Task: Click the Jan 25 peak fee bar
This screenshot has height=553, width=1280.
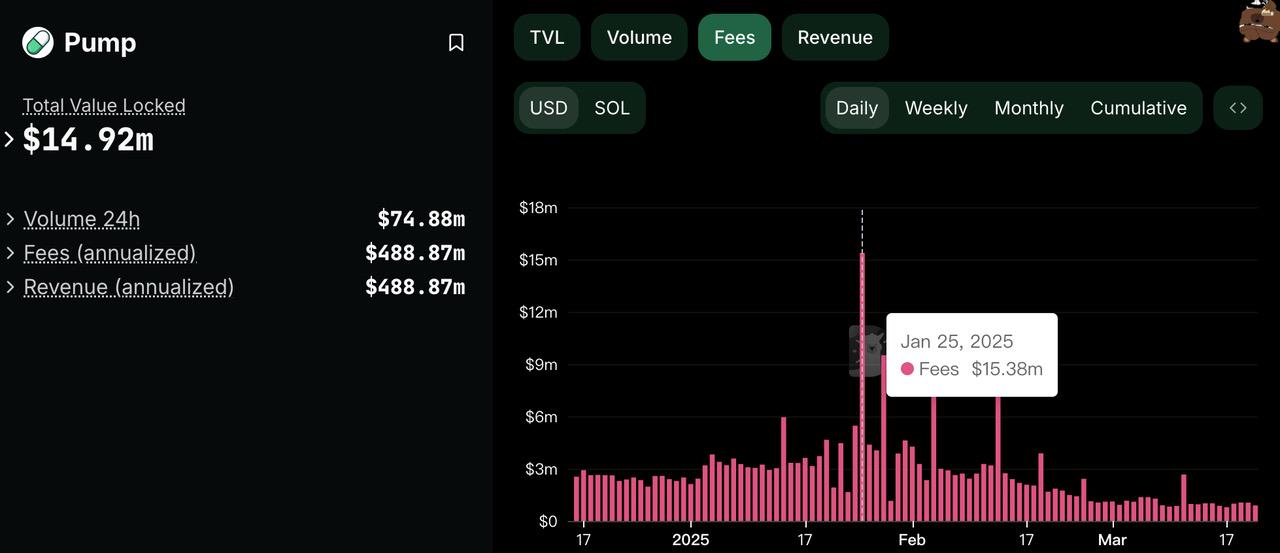Action: coord(862,387)
